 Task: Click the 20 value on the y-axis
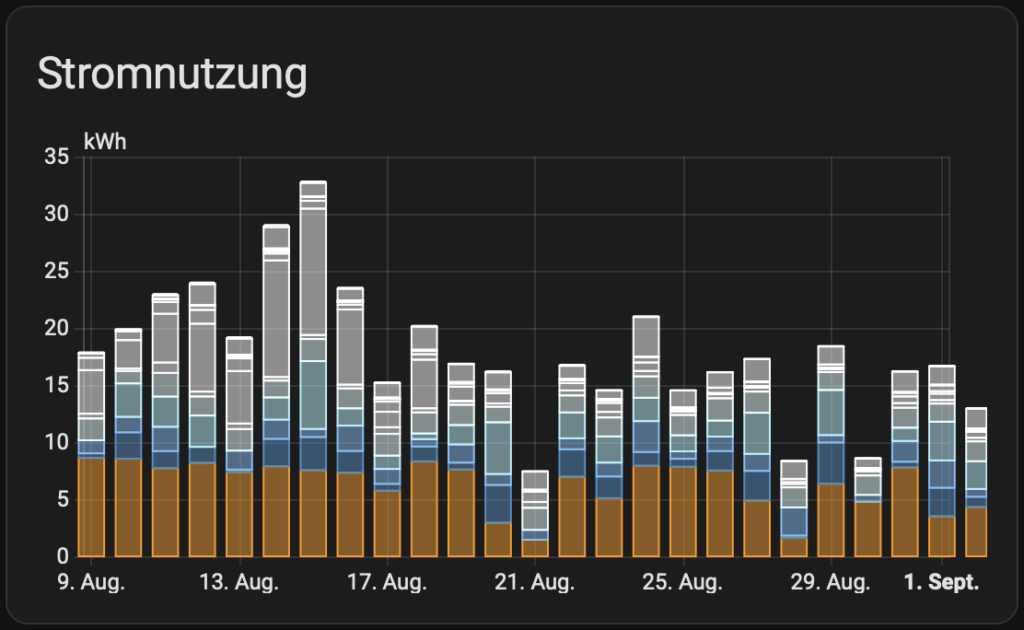pos(57,328)
